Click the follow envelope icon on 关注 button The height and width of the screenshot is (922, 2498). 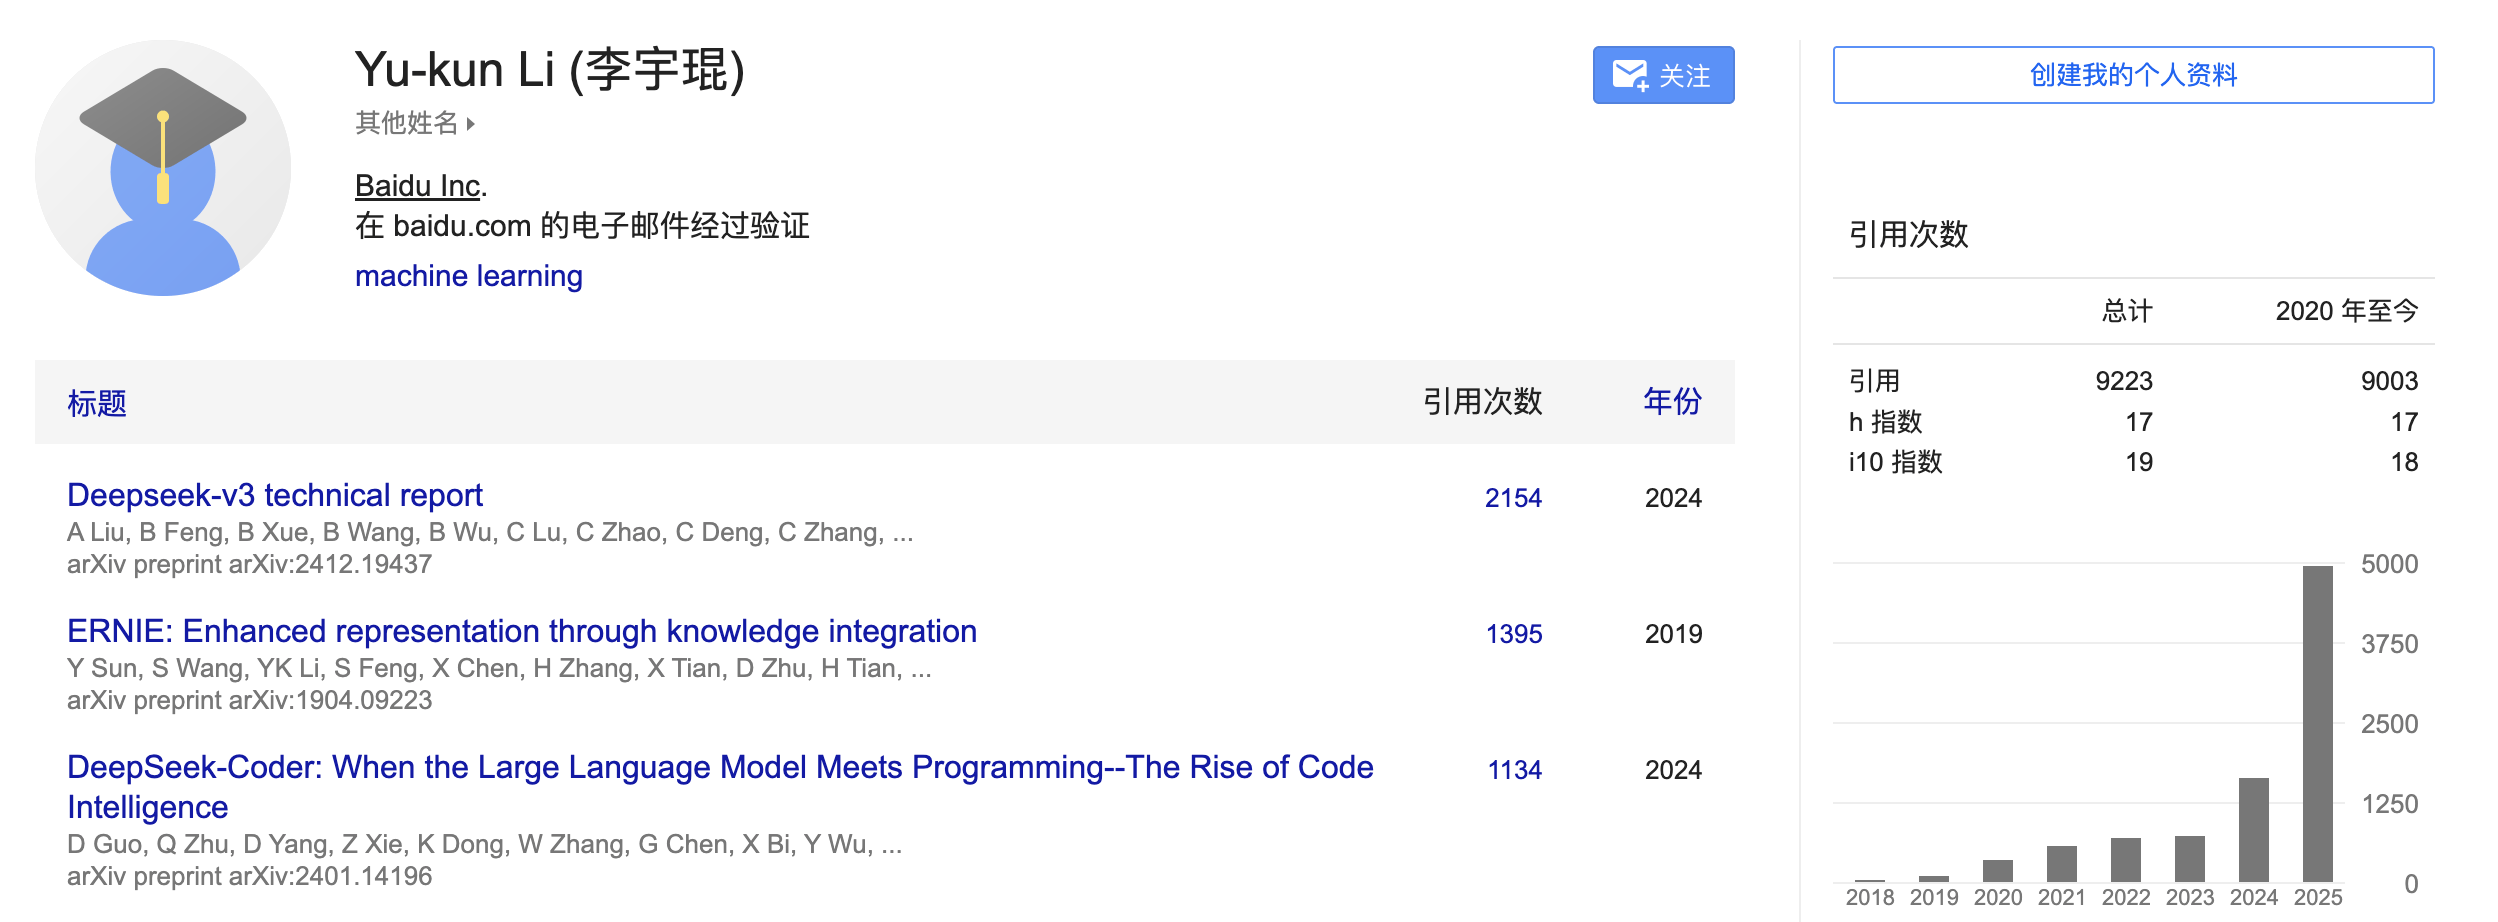[1630, 74]
